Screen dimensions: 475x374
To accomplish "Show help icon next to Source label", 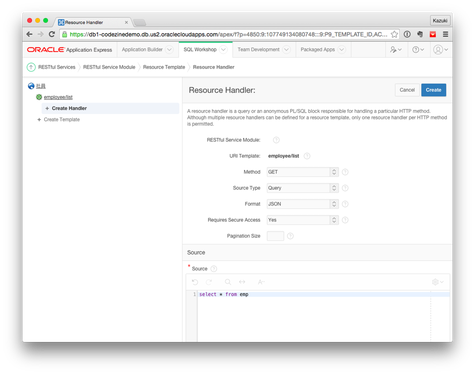I will 214,269.
